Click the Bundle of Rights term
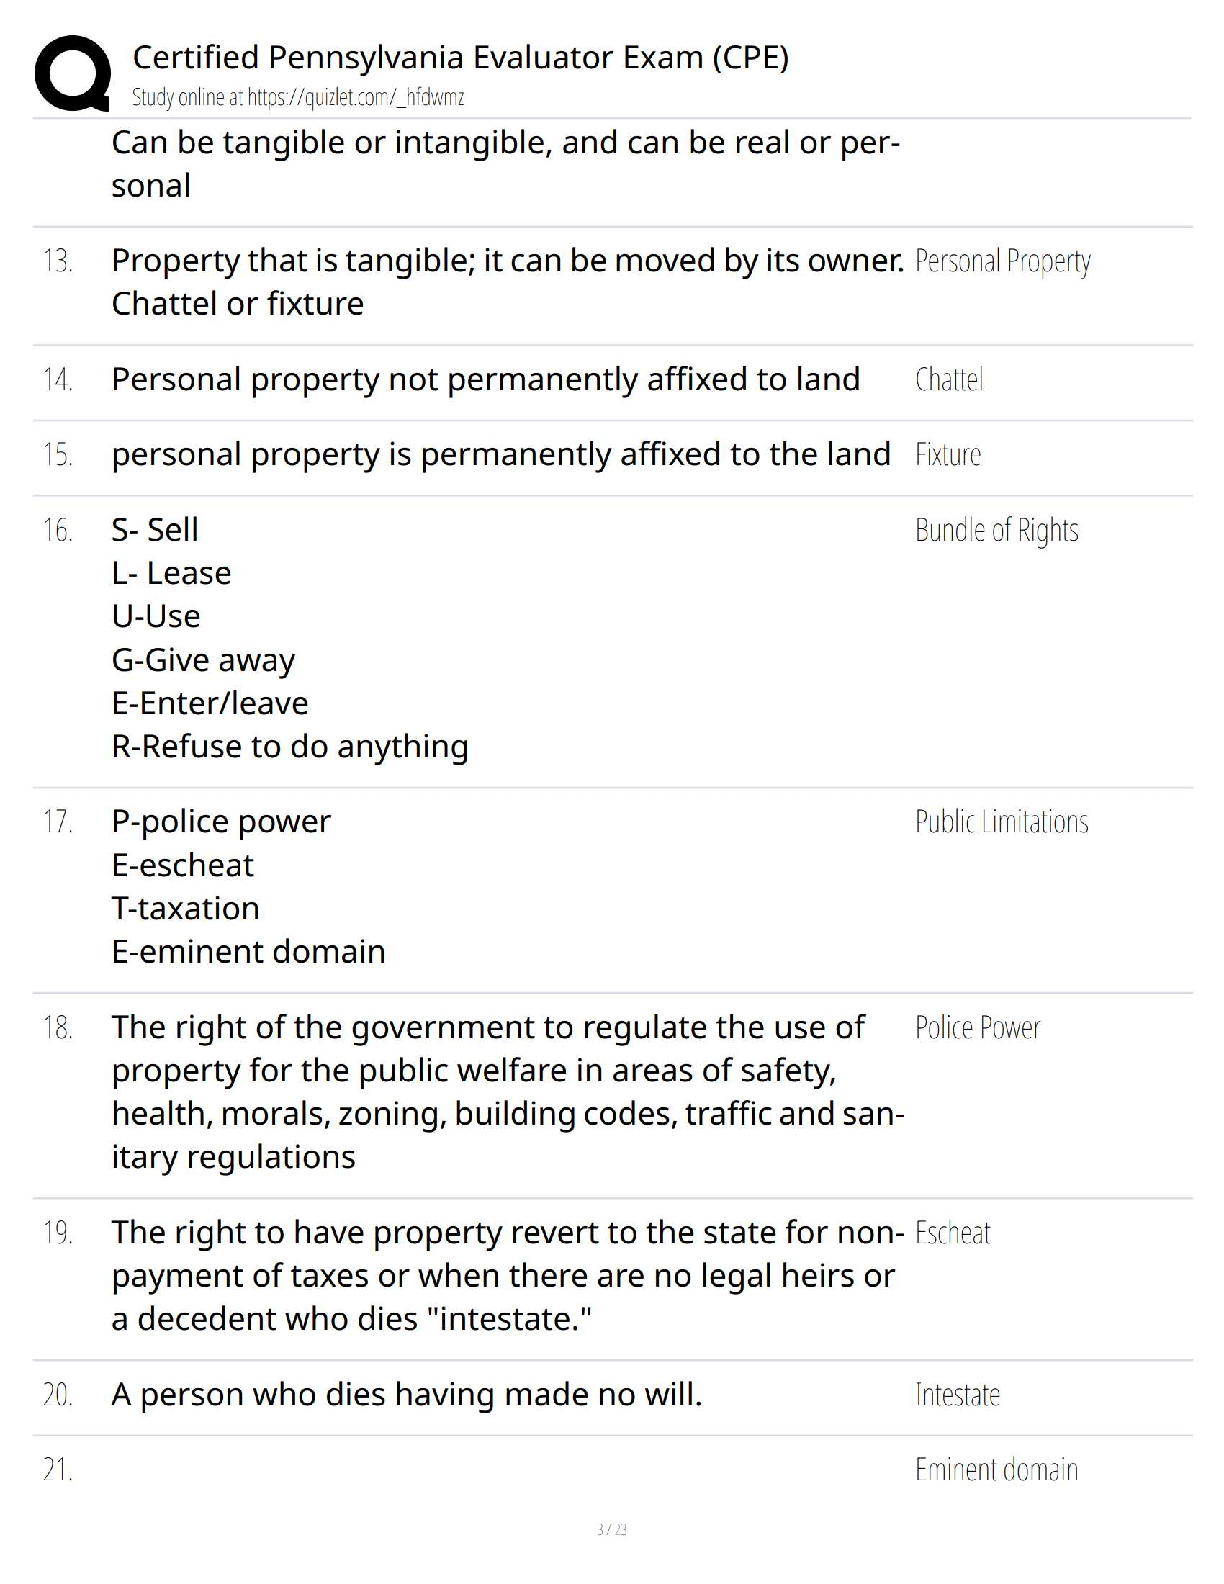This screenshot has height=1584, width=1224. tap(996, 530)
